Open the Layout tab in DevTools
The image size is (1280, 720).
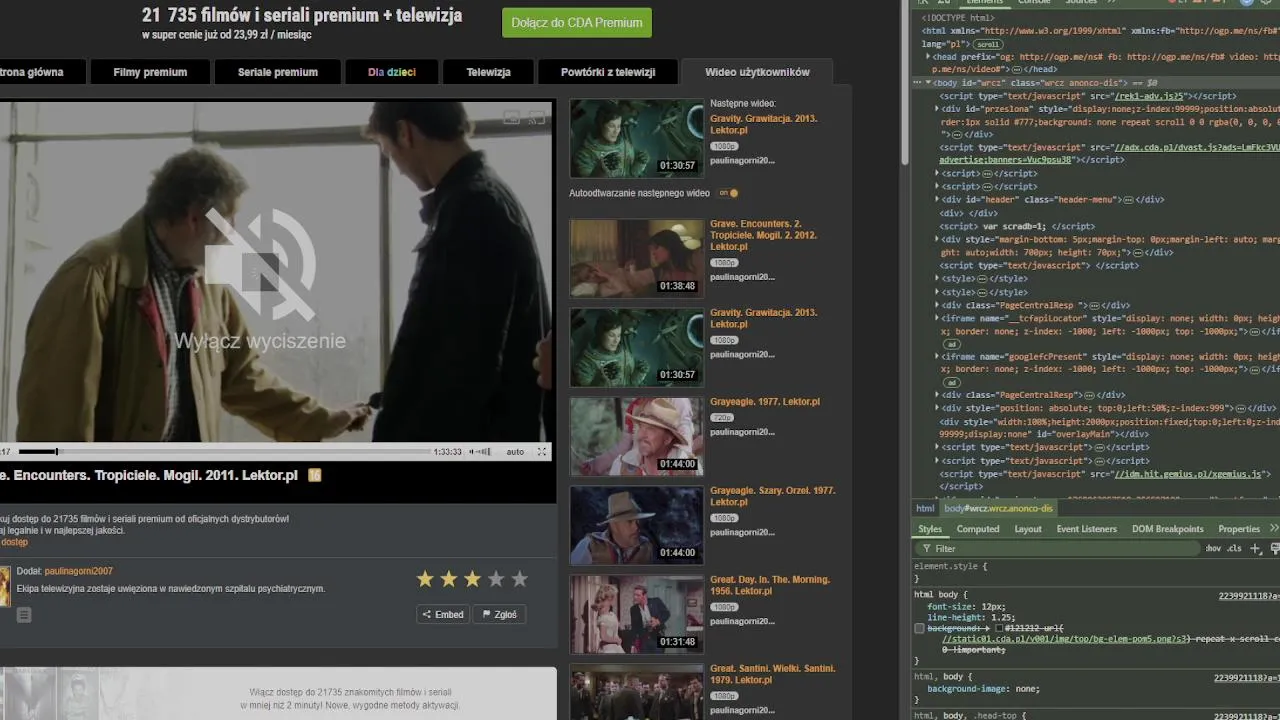coord(1028,529)
